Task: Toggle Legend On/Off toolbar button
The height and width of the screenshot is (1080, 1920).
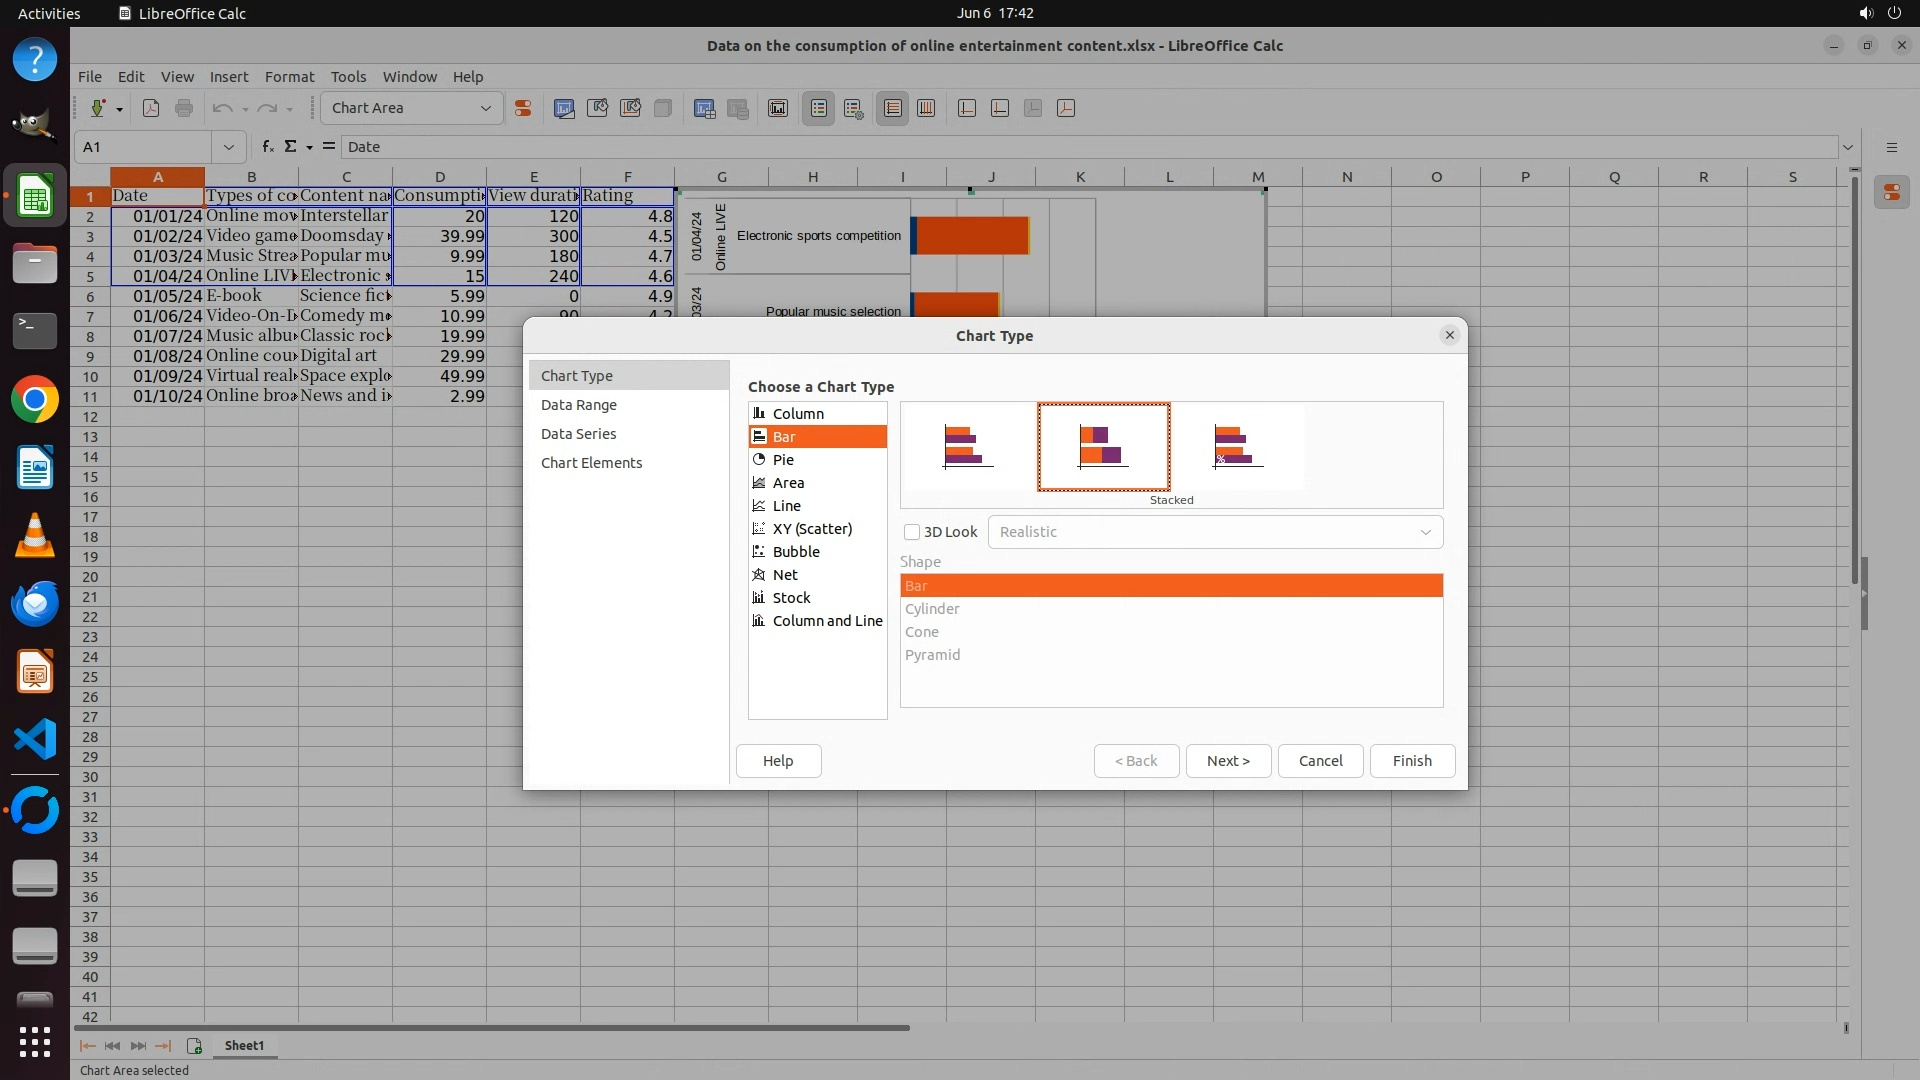Action: tap(818, 108)
